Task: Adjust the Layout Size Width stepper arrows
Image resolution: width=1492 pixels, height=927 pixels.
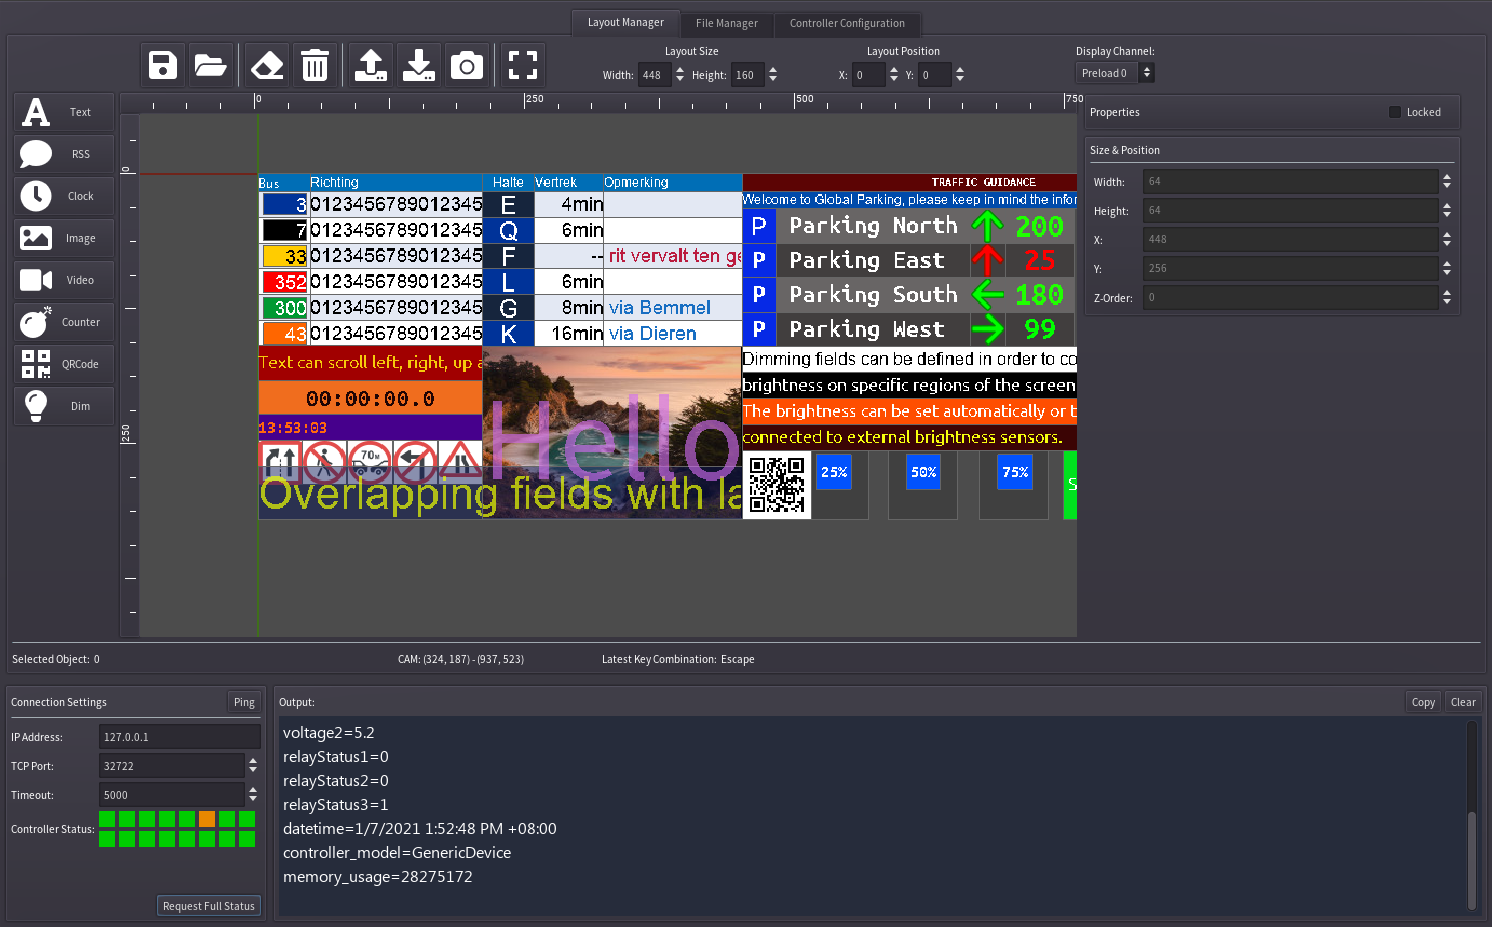Action: 680,75
